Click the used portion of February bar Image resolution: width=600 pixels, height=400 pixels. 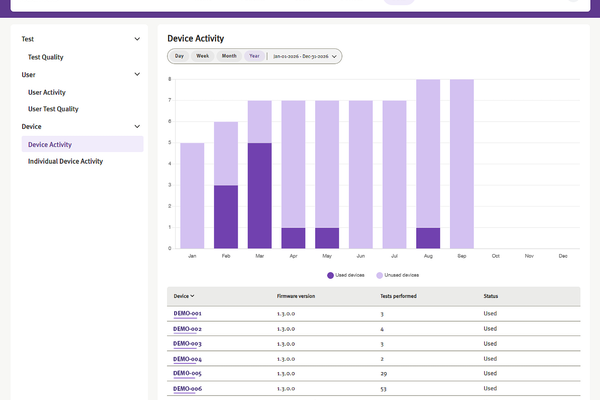click(x=226, y=217)
